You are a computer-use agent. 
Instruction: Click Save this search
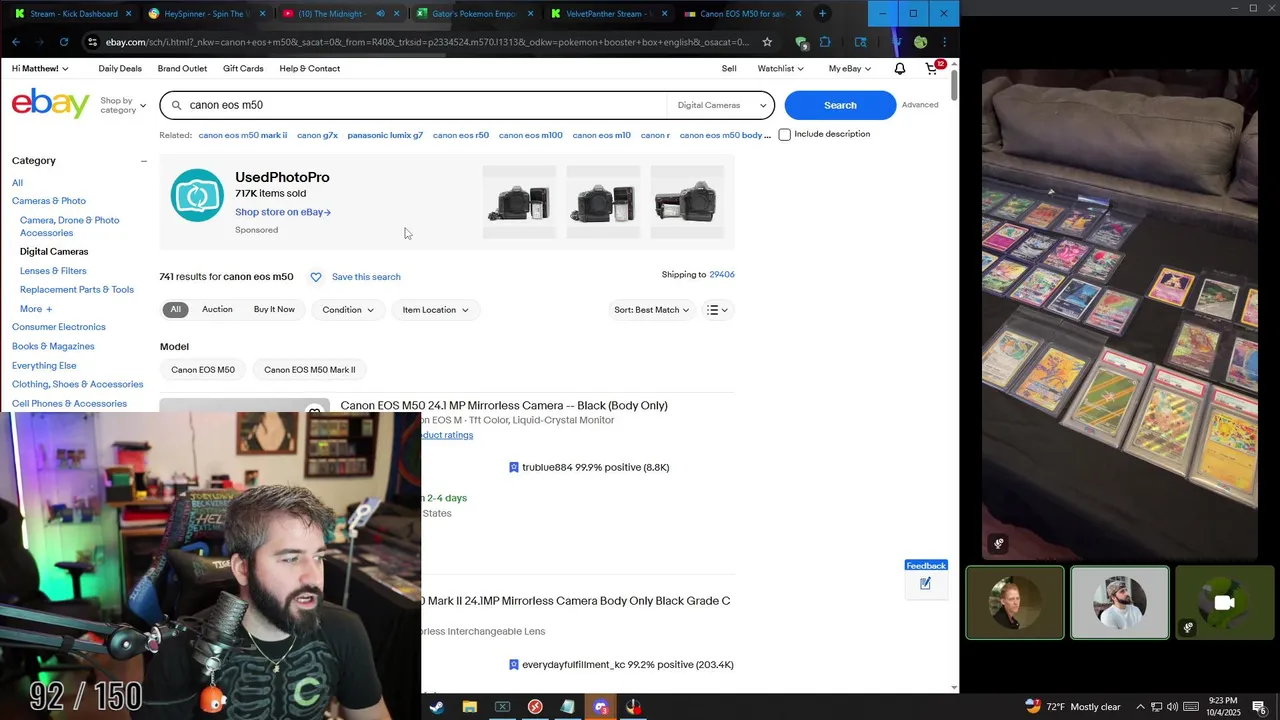coord(366,277)
